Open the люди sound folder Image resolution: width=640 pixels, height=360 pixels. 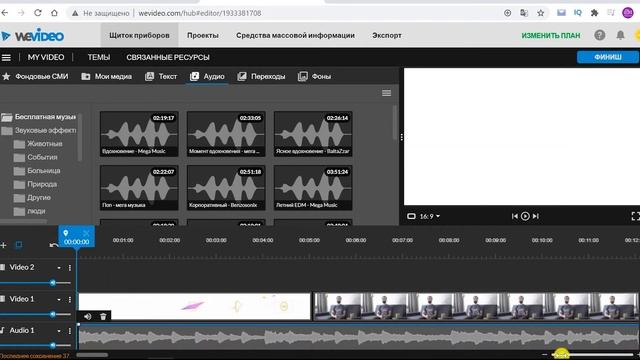point(29,211)
